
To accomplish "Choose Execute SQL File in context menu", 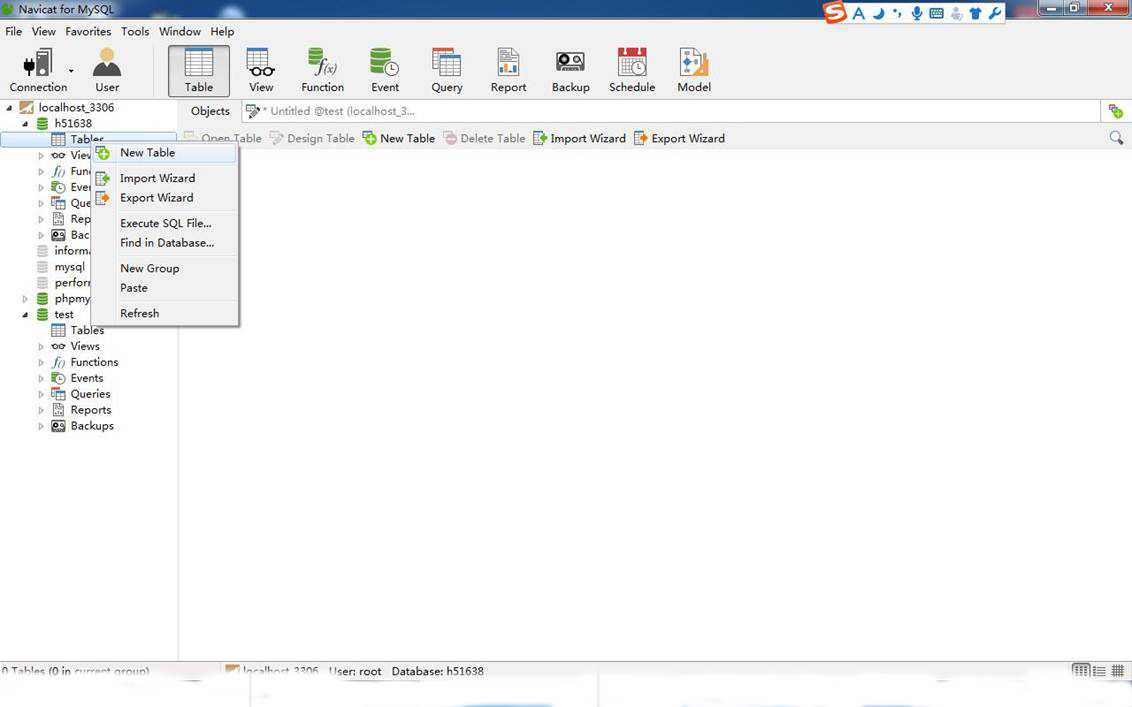I will click(165, 223).
